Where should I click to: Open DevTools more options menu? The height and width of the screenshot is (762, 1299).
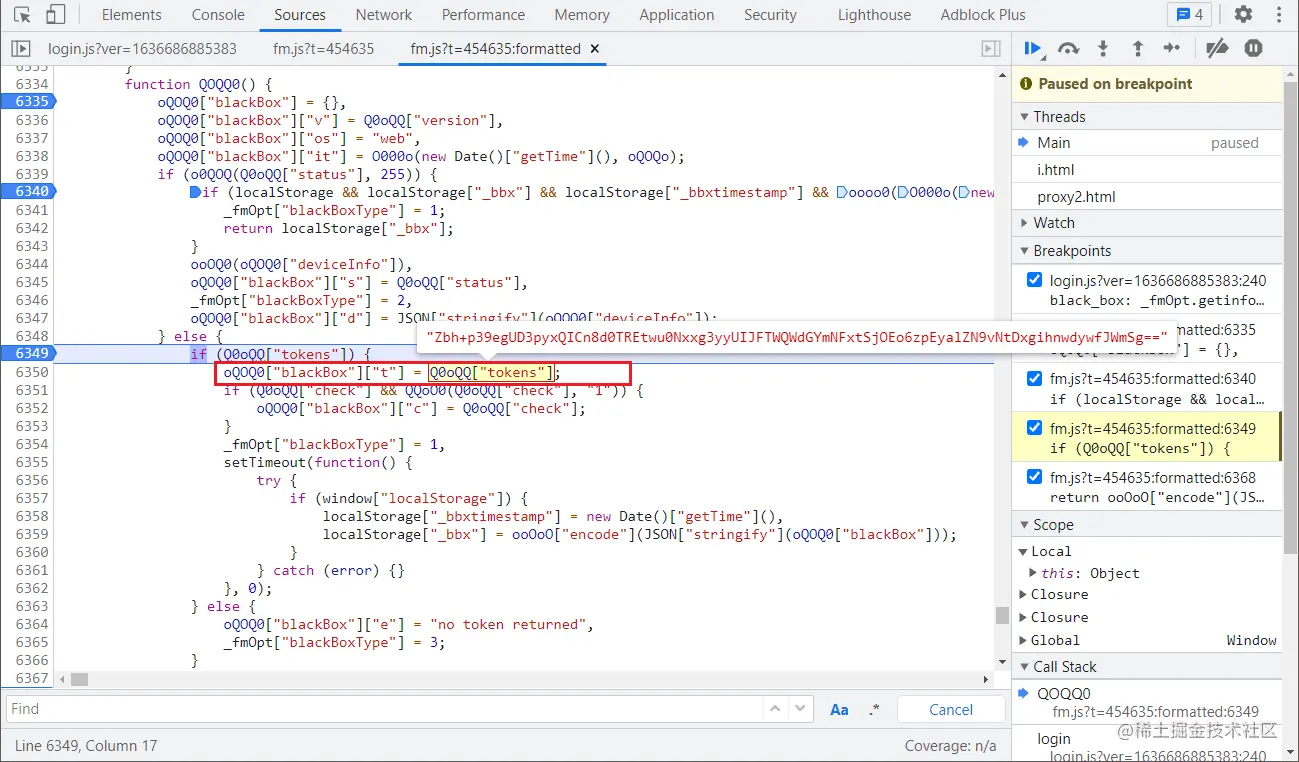tap(1279, 15)
